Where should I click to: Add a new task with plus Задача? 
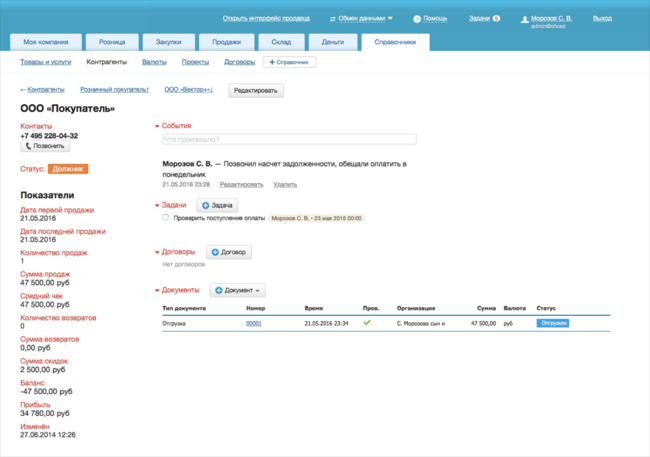click(217, 205)
